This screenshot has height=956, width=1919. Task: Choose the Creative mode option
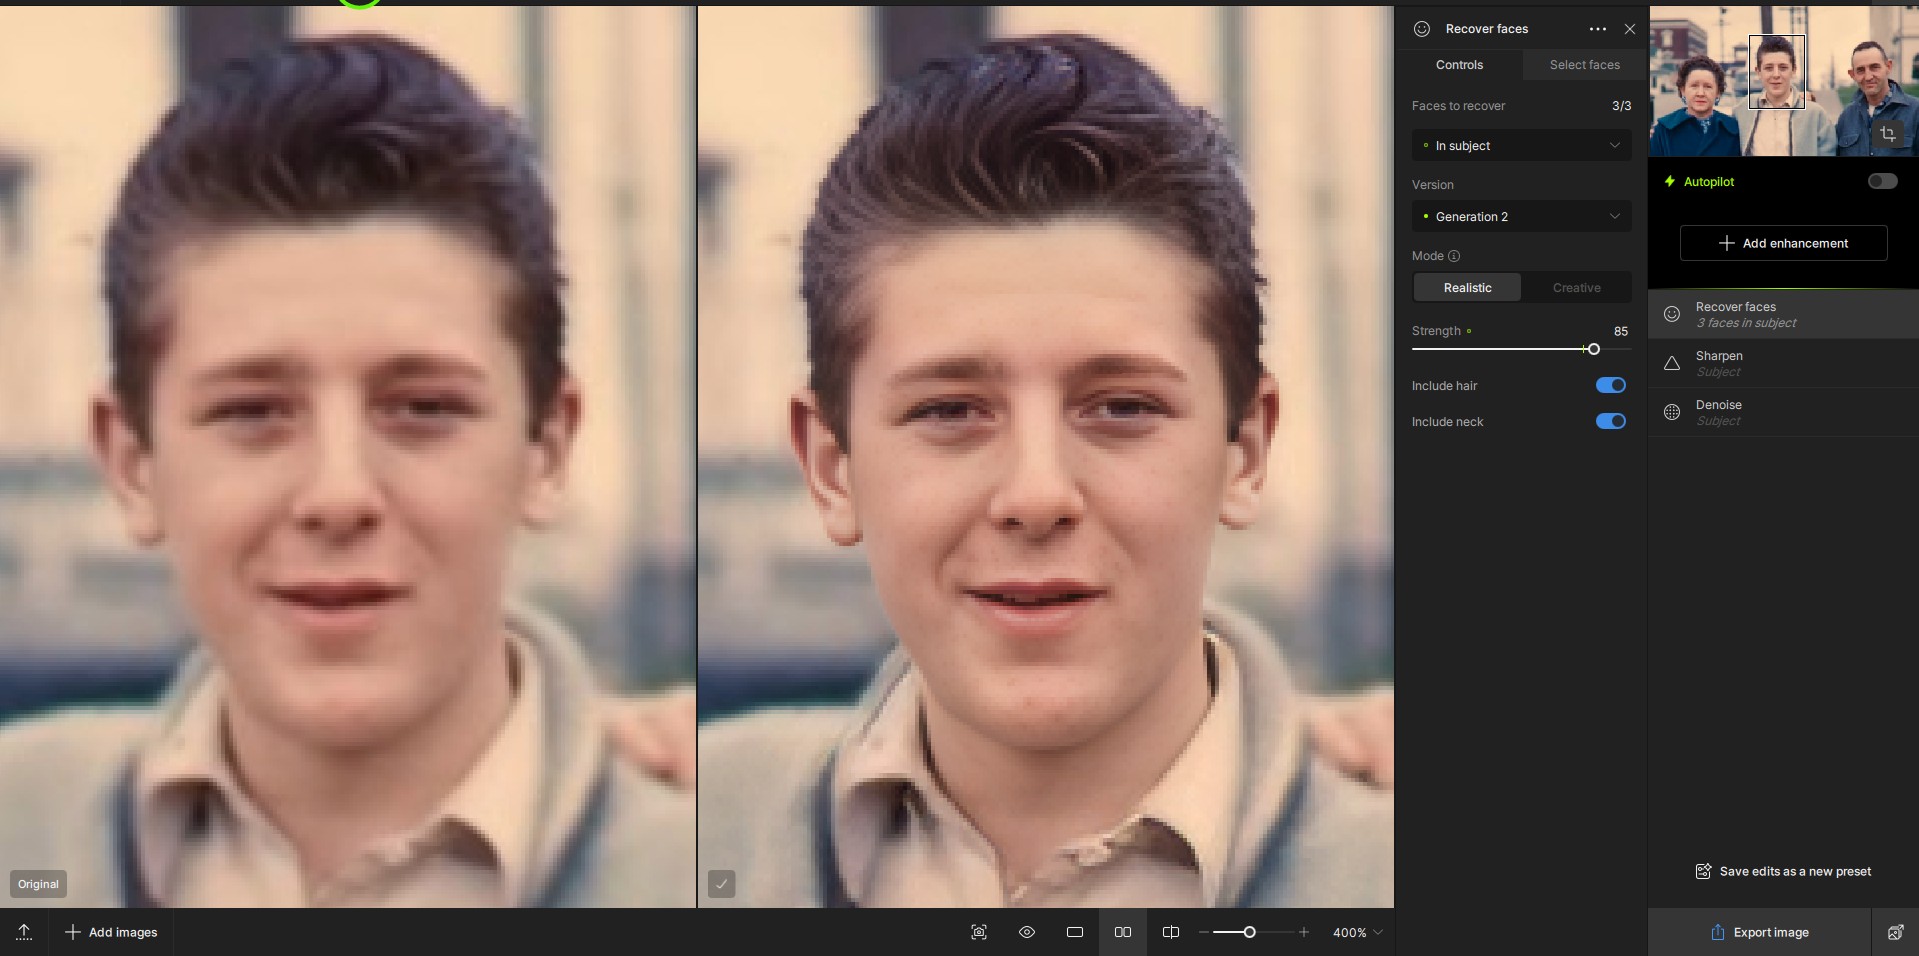click(x=1576, y=288)
